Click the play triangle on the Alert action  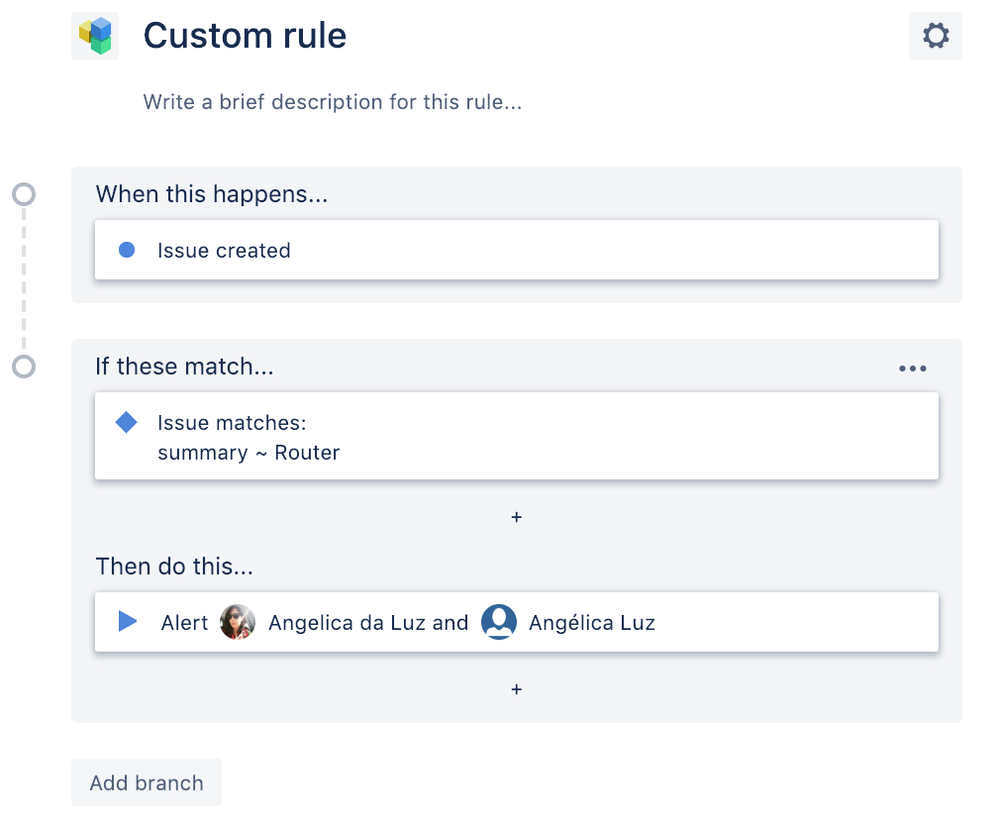(x=127, y=622)
